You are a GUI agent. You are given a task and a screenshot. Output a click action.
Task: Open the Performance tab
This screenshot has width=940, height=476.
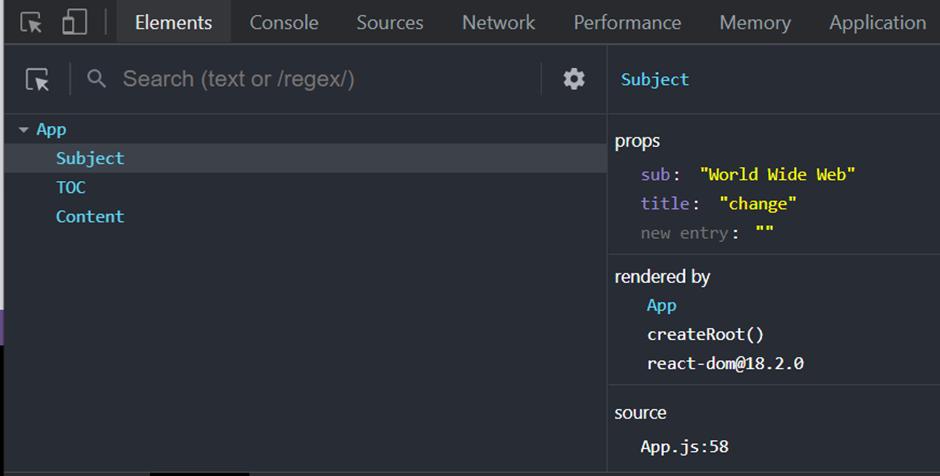[x=627, y=22]
